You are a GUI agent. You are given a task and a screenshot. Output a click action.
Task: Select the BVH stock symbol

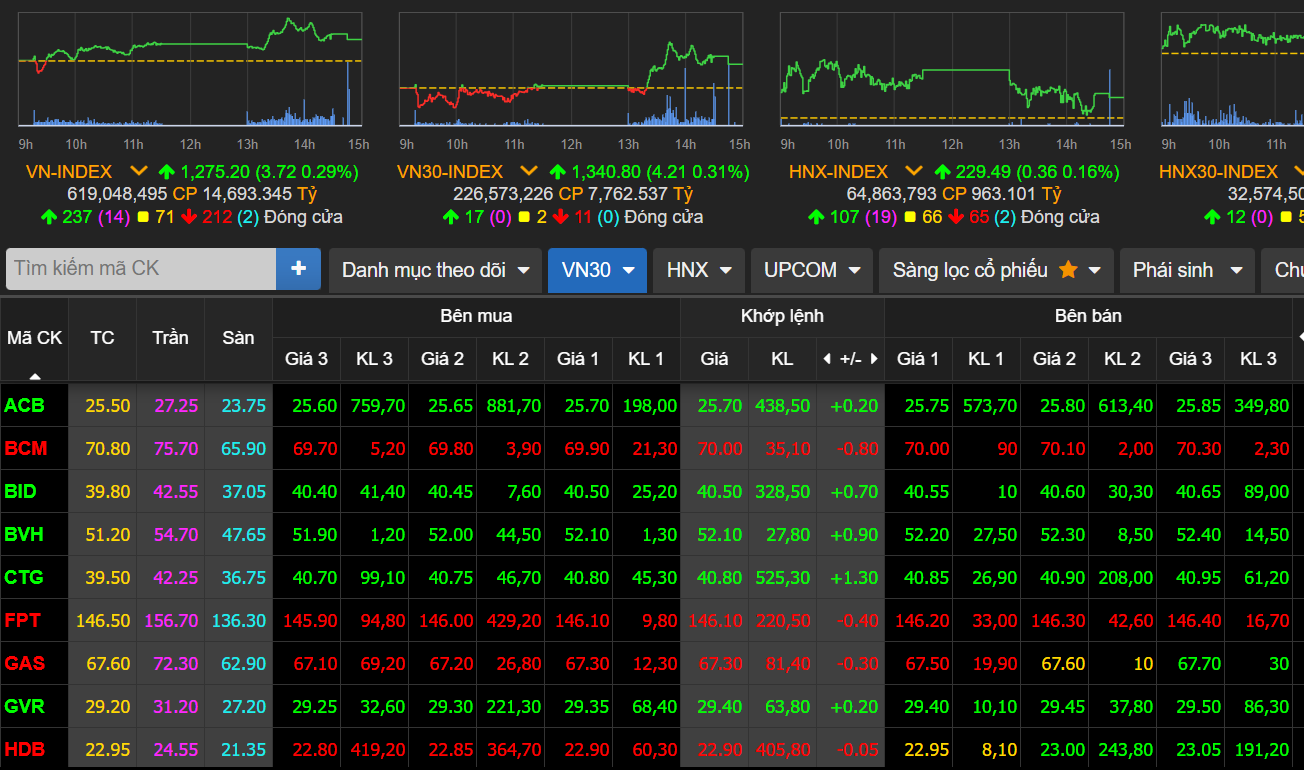pos(24,534)
